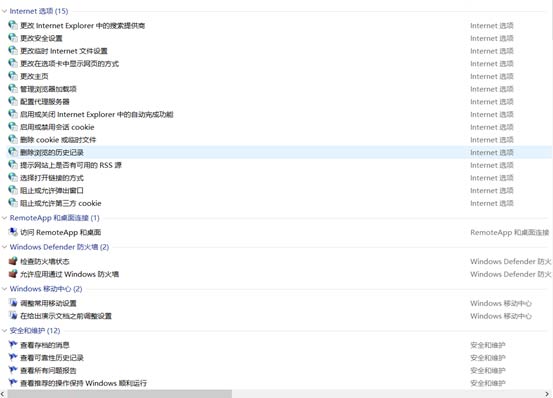Click the icon beside 启用或禁用会话 cookie
553x398 pixels.
click(13, 126)
